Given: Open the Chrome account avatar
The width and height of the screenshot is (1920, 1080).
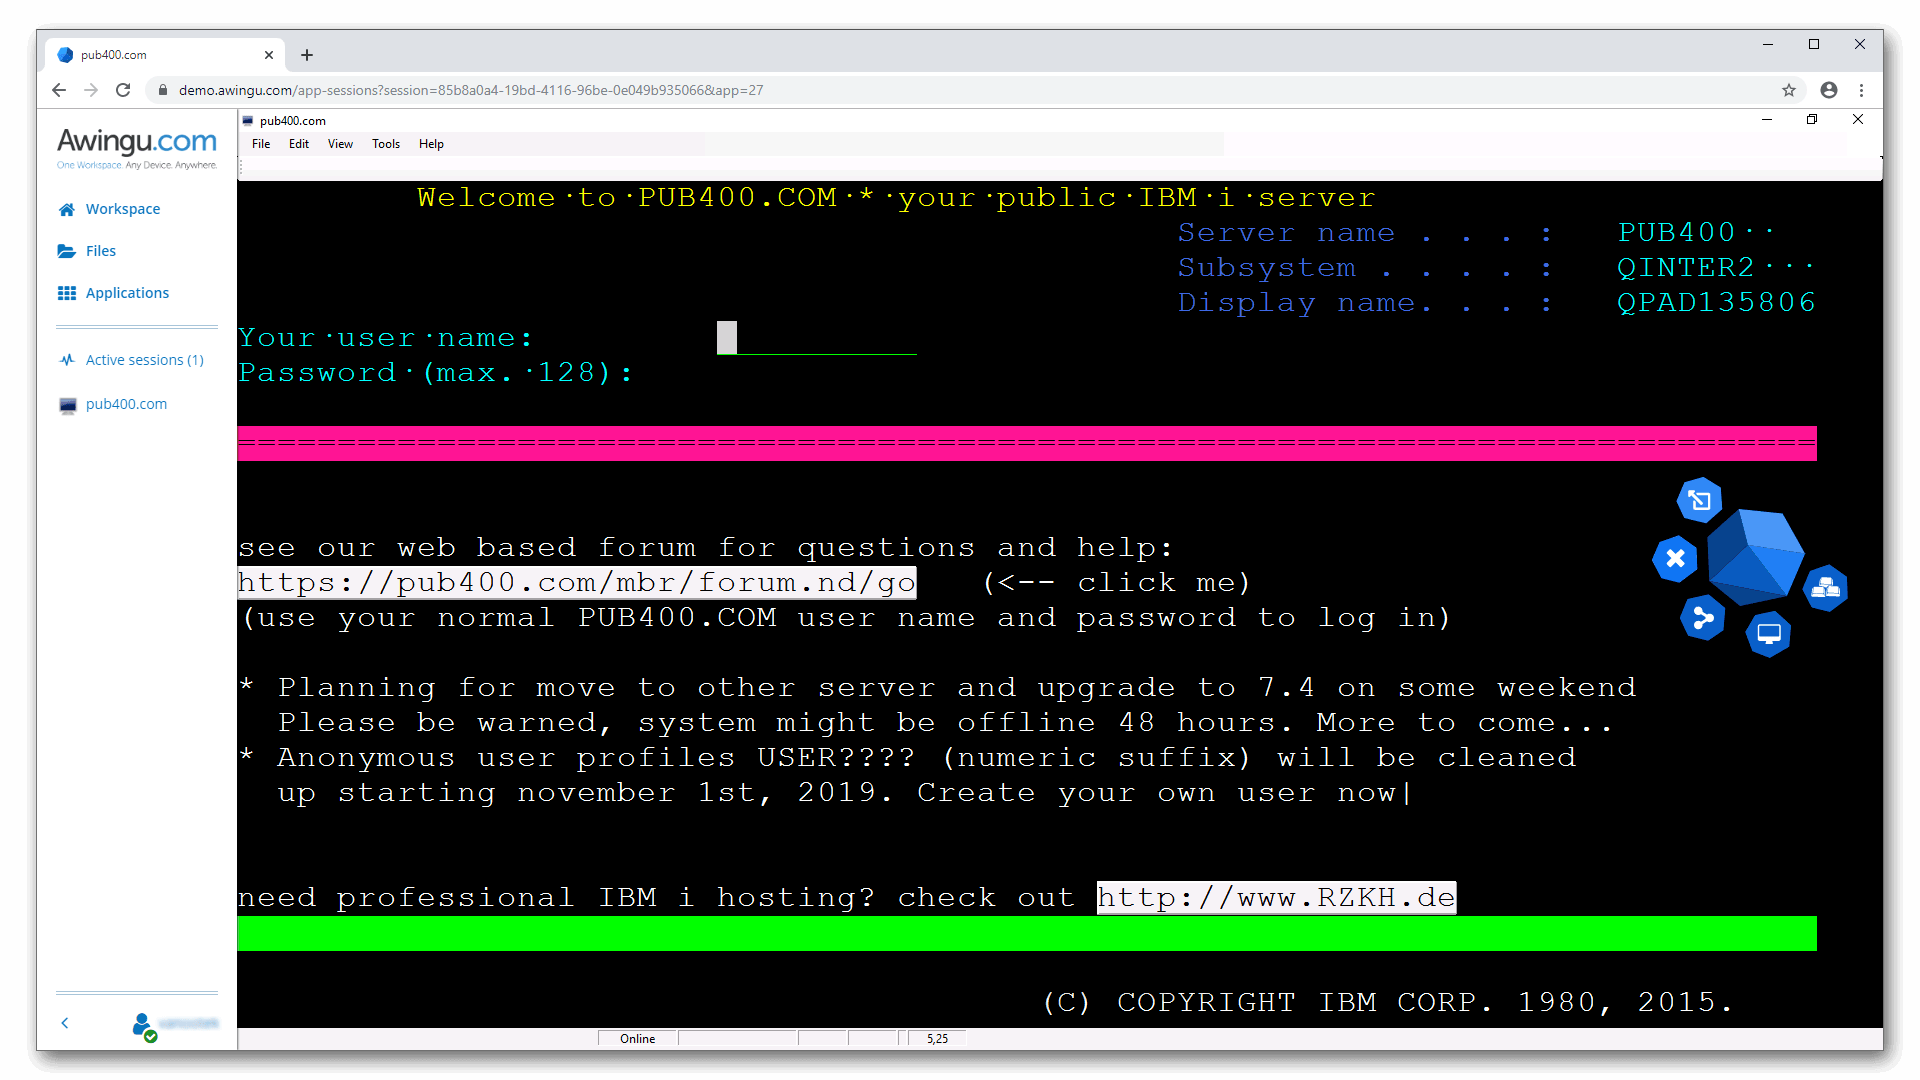Looking at the screenshot, I should tap(1829, 90).
